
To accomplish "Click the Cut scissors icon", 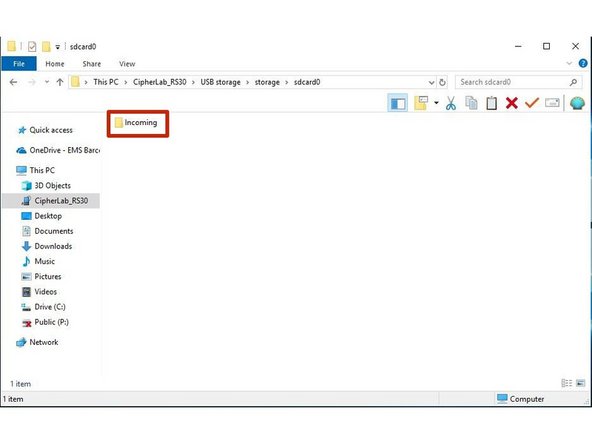I will tap(451, 103).
